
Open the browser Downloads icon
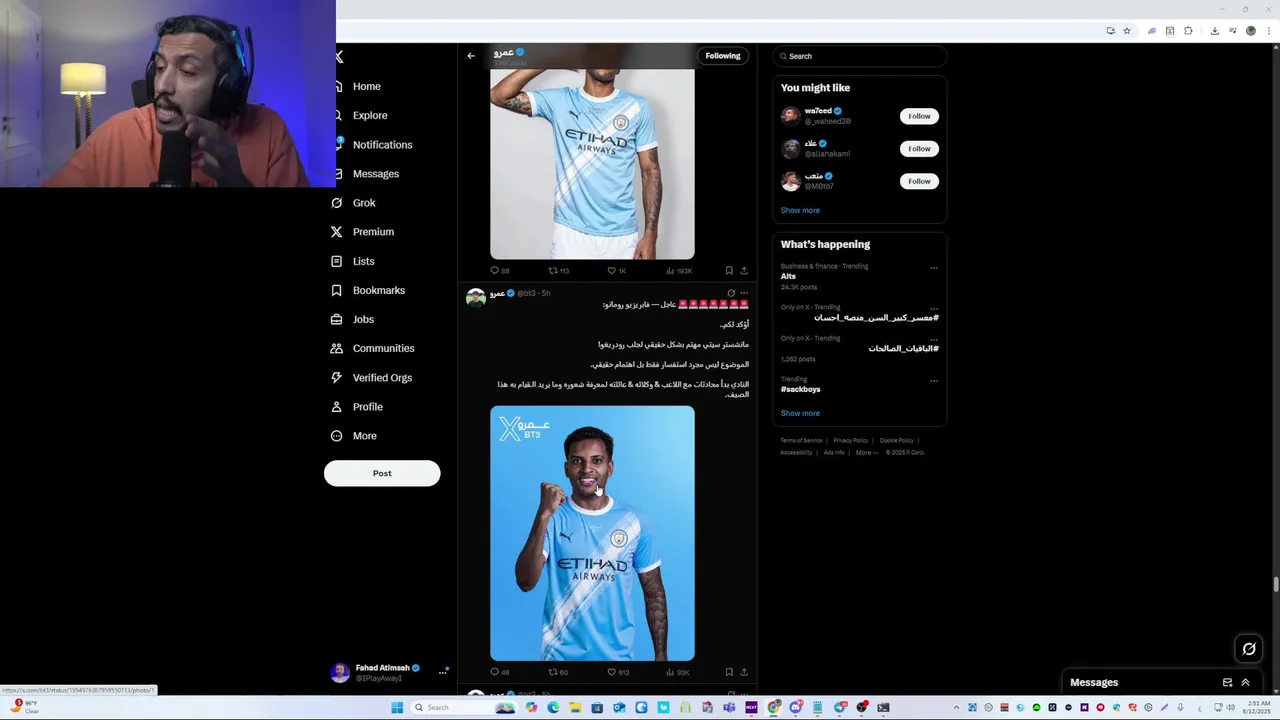pos(1214,31)
